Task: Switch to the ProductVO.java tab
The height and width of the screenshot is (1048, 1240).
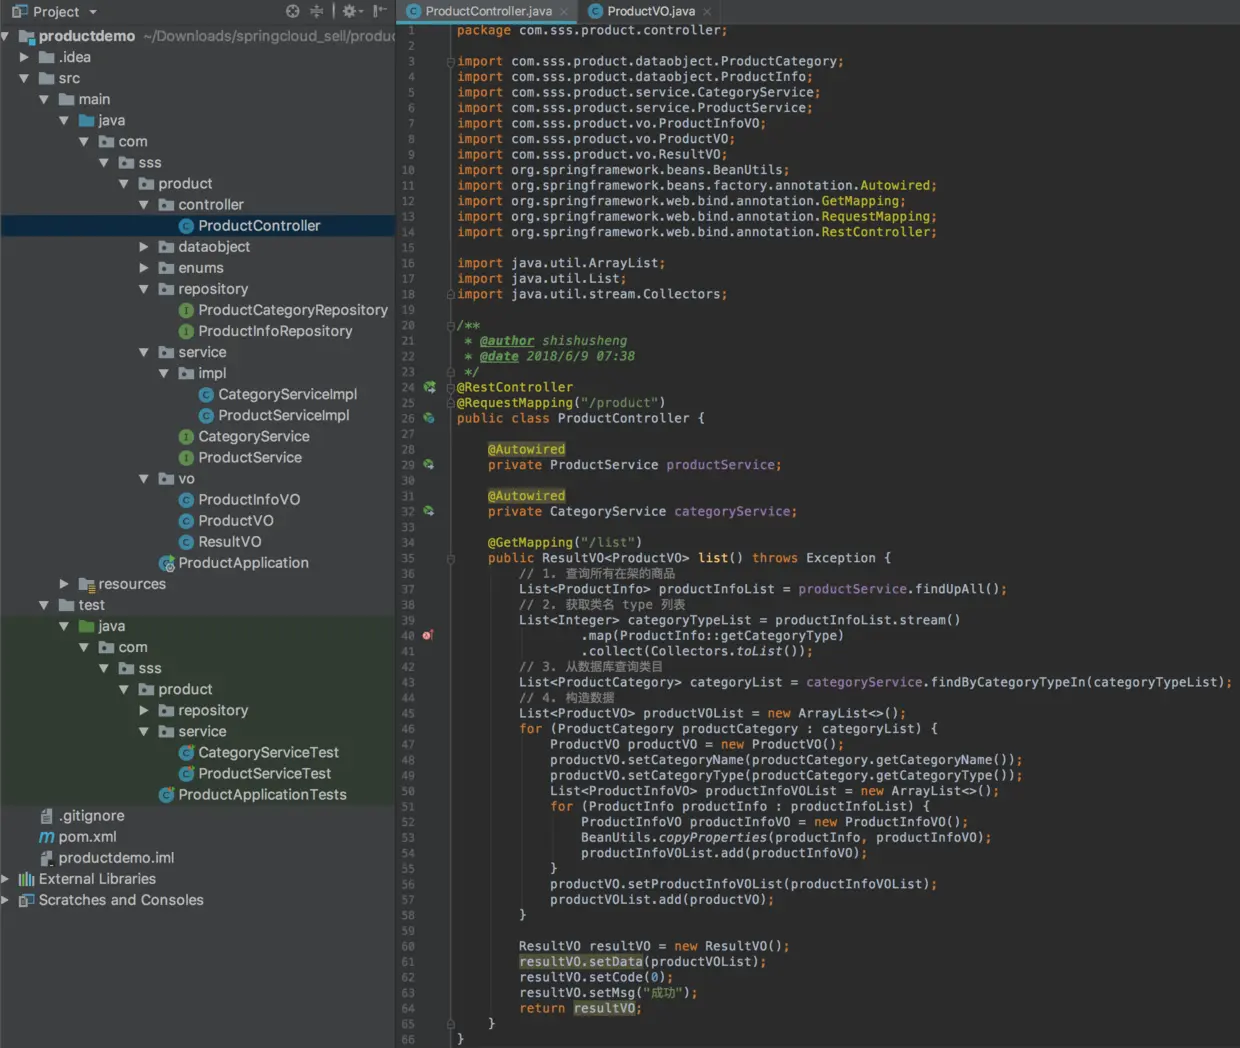Action: point(650,11)
